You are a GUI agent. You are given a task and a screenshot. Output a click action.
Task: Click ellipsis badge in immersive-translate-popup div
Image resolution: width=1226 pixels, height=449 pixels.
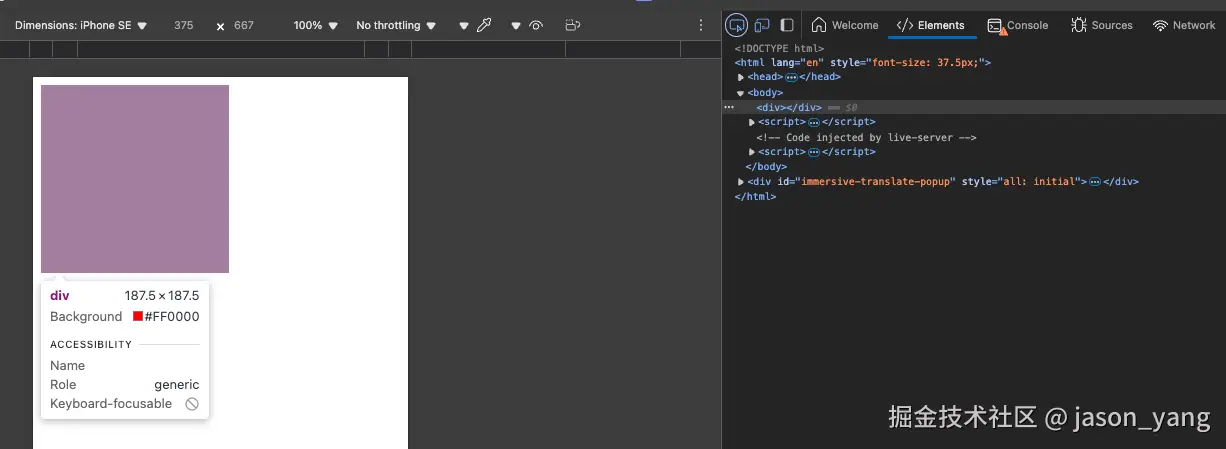click(1095, 182)
